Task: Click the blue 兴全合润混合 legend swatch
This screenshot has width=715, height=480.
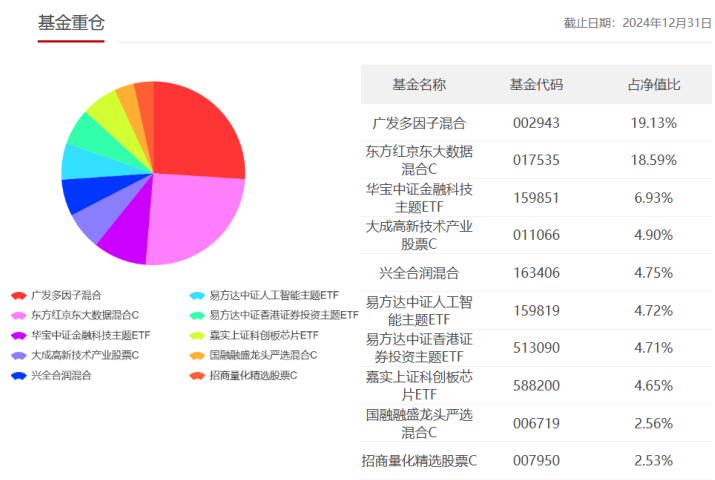Action: coord(19,376)
